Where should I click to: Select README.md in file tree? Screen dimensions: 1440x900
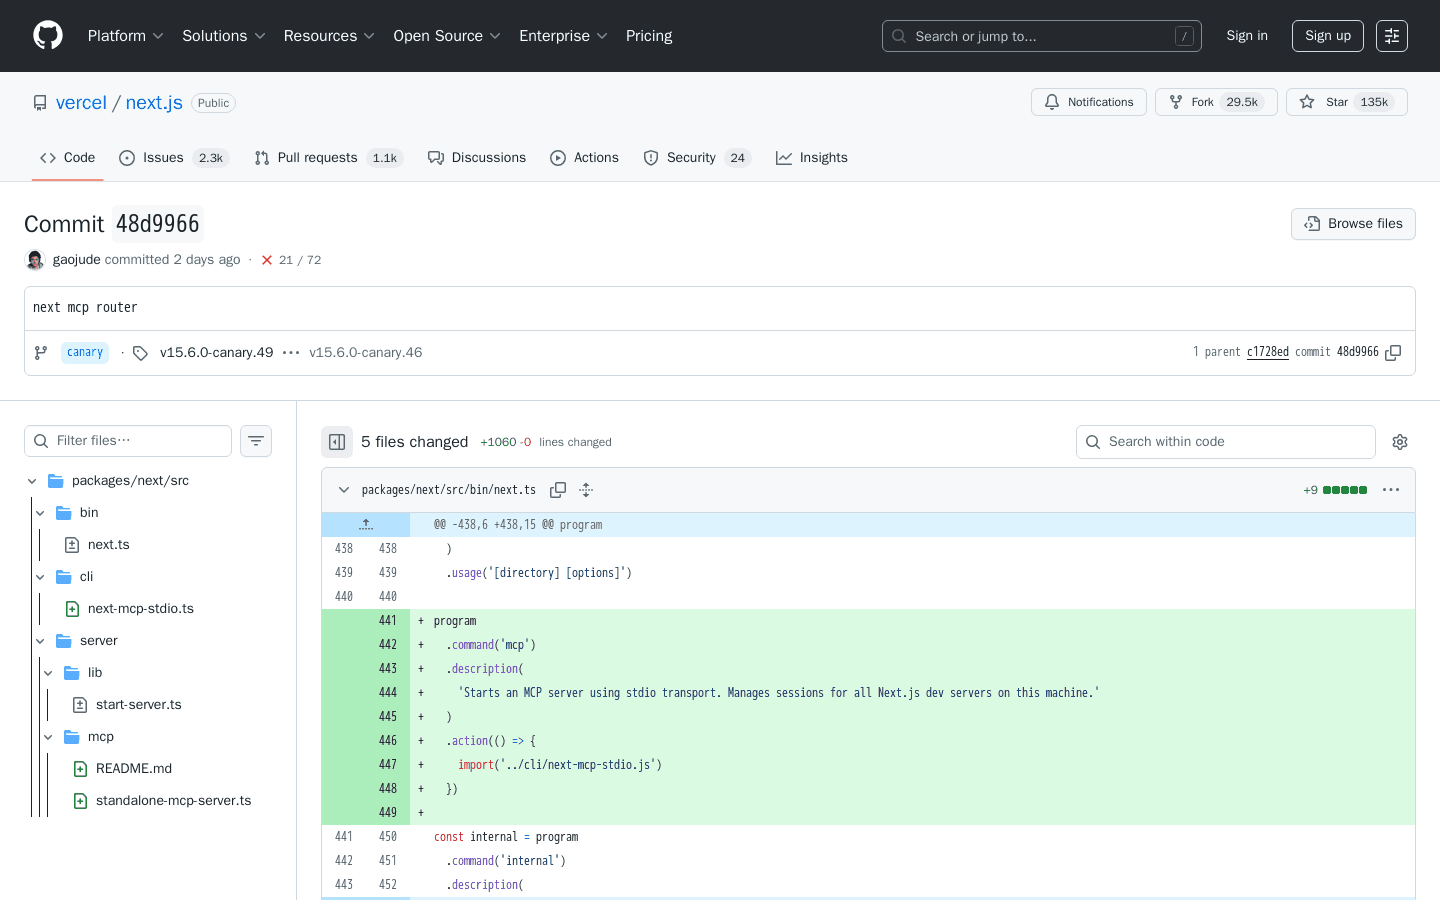(x=133, y=769)
